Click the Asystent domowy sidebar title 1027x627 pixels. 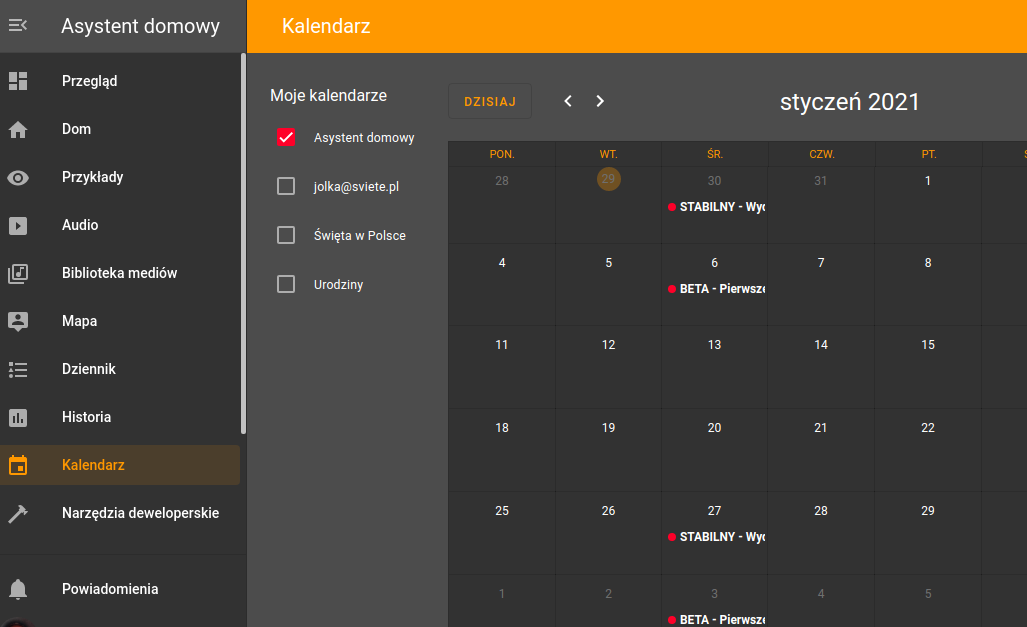[x=140, y=26]
